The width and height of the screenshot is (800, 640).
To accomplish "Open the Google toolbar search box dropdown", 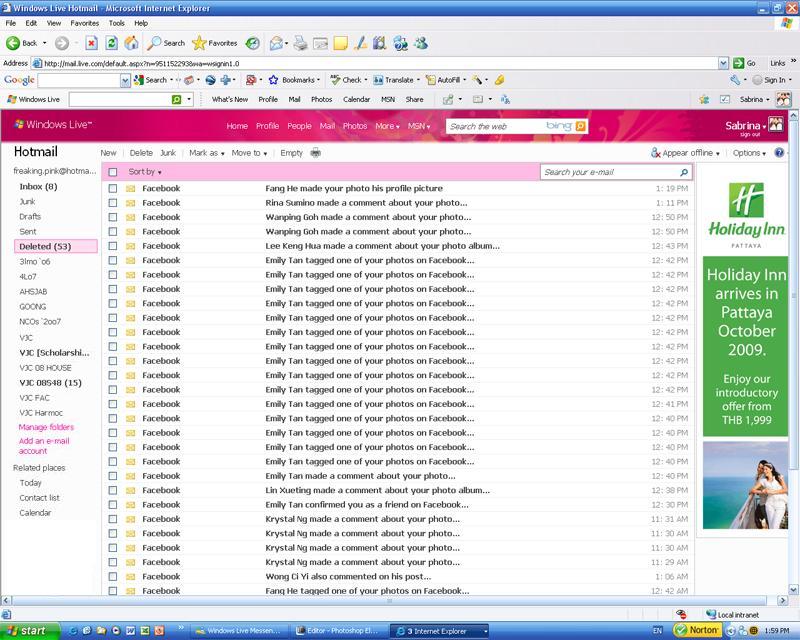I will [x=125, y=80].
